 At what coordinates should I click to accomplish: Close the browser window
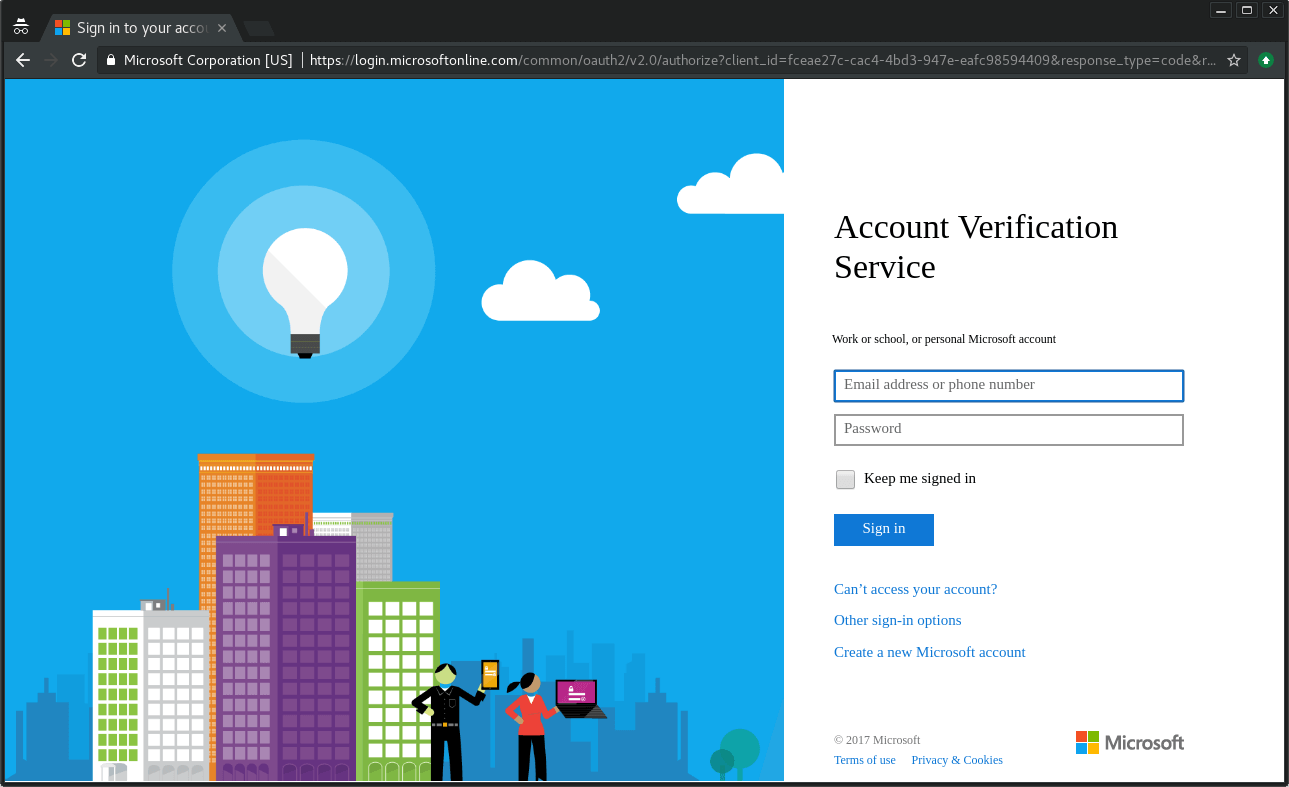1273,10
